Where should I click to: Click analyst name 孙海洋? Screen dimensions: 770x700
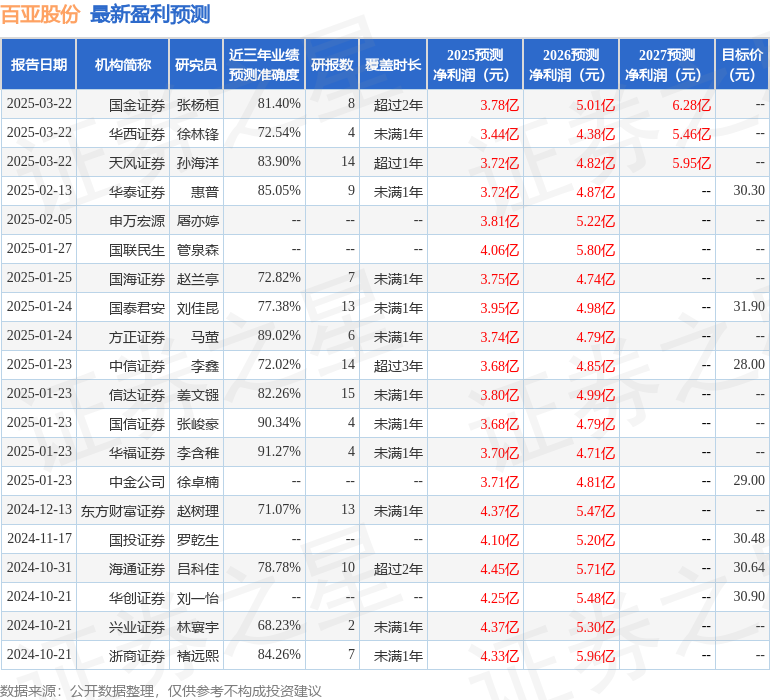(198, 163)
